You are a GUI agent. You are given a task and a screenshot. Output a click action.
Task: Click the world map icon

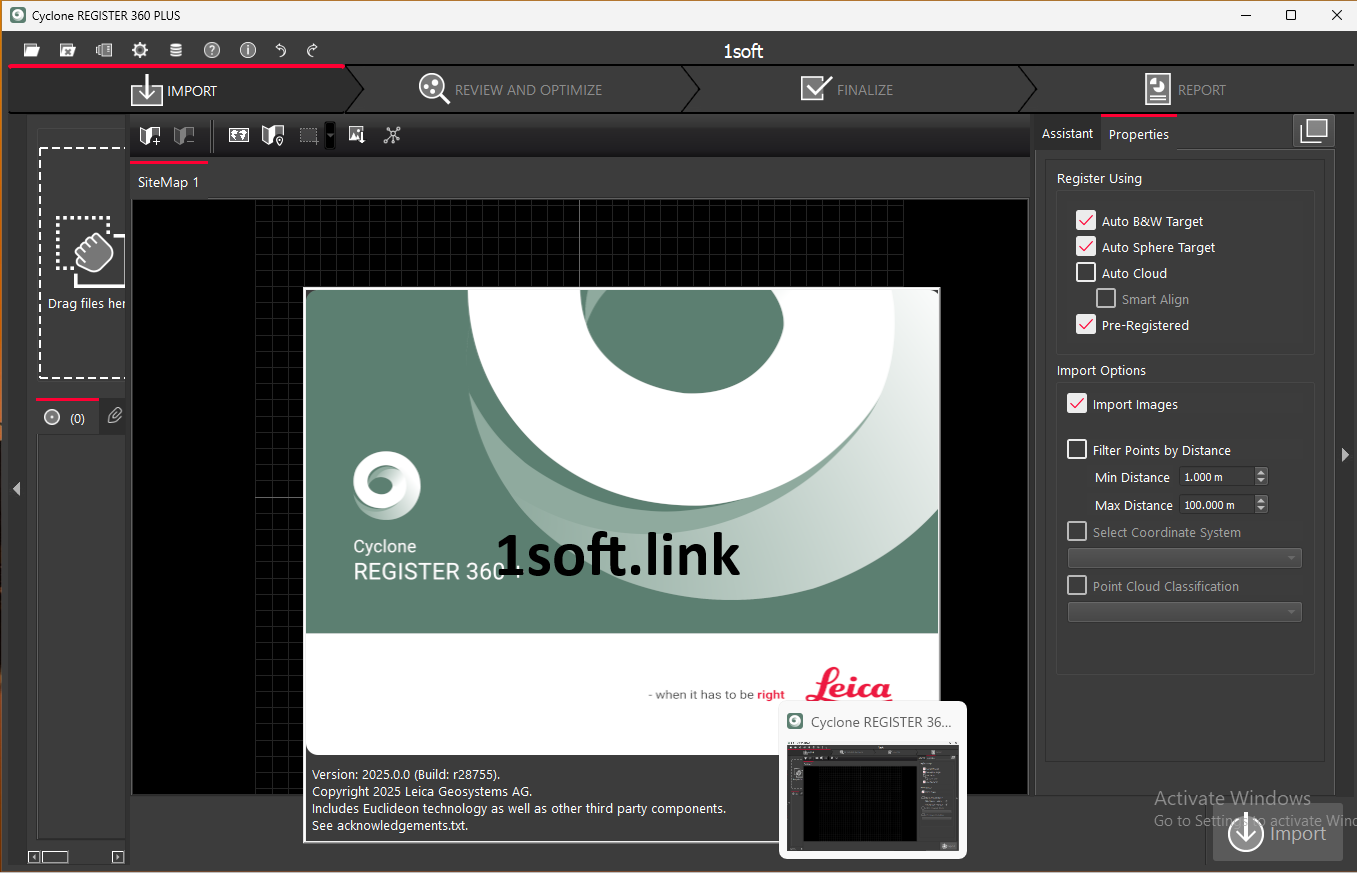click(x=239, y=135)
